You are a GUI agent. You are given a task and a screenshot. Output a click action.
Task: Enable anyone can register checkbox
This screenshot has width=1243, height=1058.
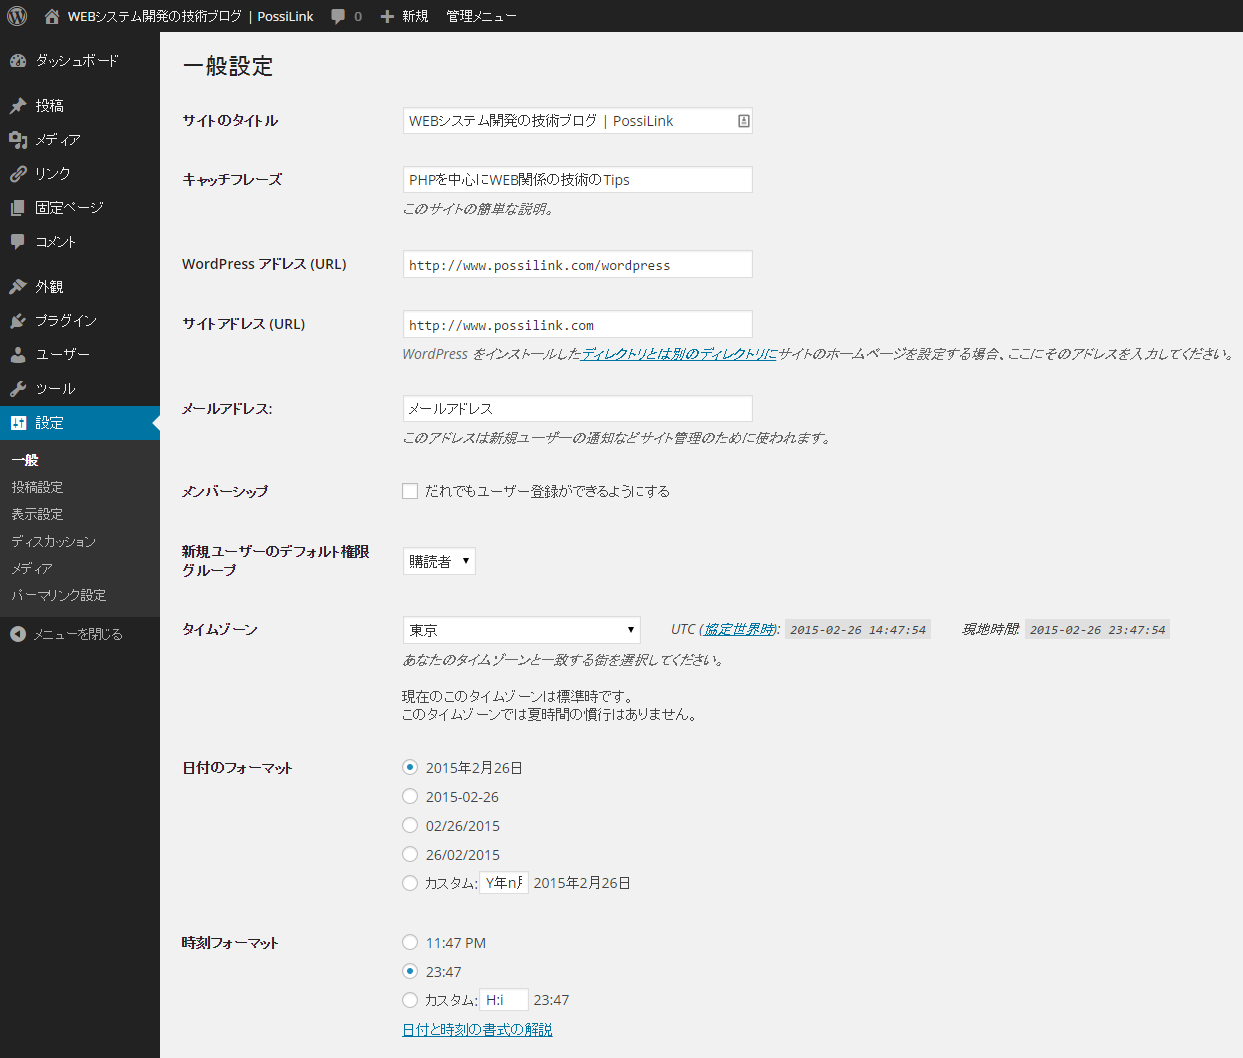click(410, 491)
